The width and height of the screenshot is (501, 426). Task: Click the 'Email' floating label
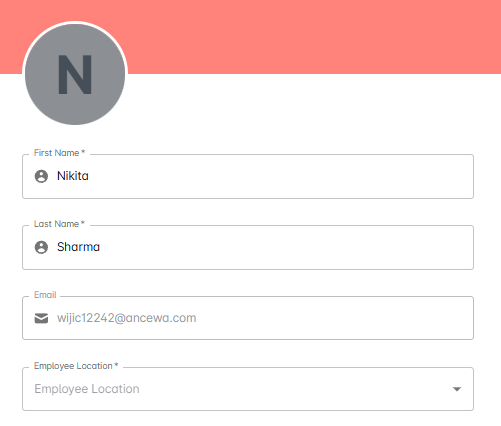pyautogui.click(x=45, y=295)
